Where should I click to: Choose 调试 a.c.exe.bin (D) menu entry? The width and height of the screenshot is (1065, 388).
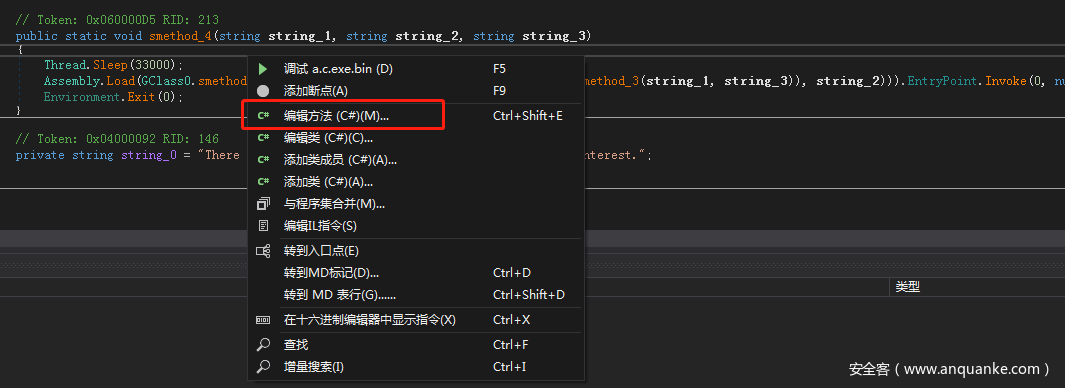pyautogui.click(x=416, y=69)
